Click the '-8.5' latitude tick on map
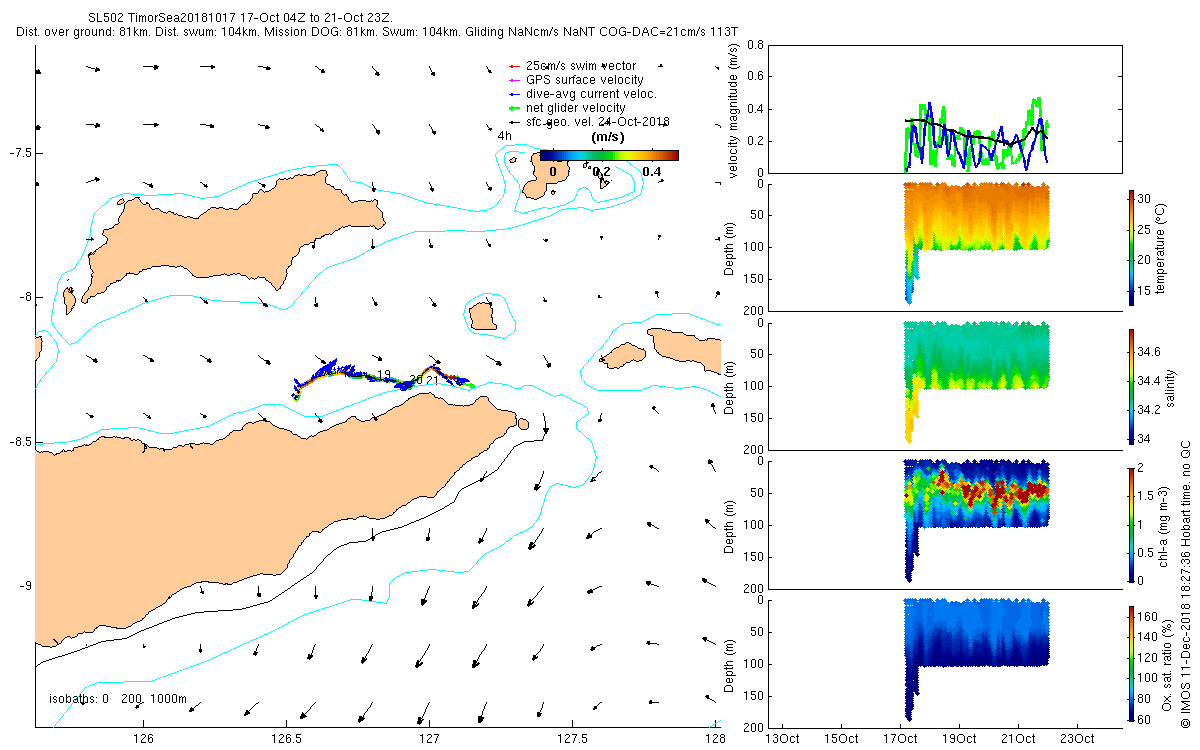The height and width of the screenshot is (750, 1200). click(22, 442)
